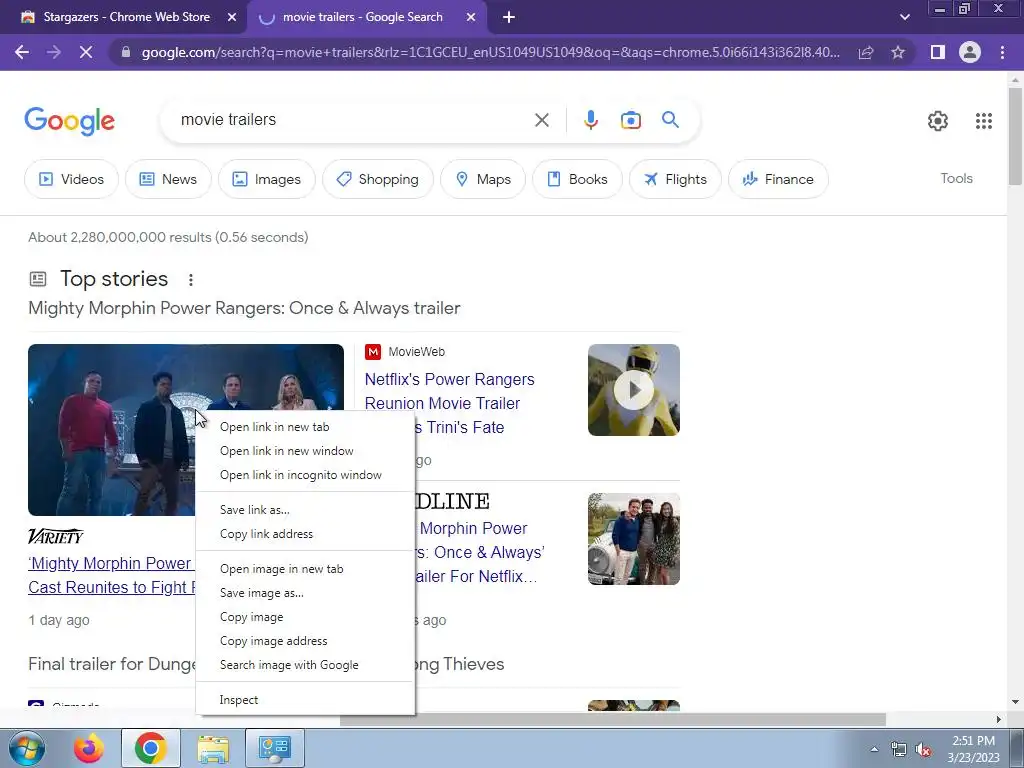Click the Google logo
Screen dimensions: 1024x768
[x=69, y=121]
